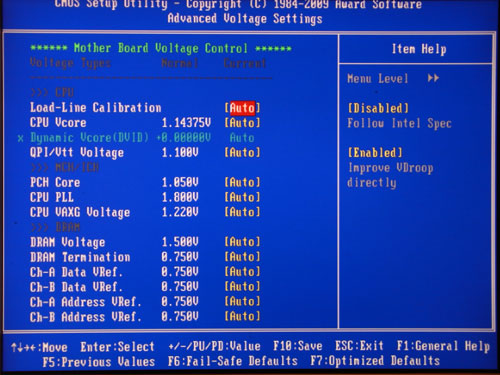500x375 pixels.
Task: Open the Ch-B Data VRef. Auto setting
Action: pos(242,287)
